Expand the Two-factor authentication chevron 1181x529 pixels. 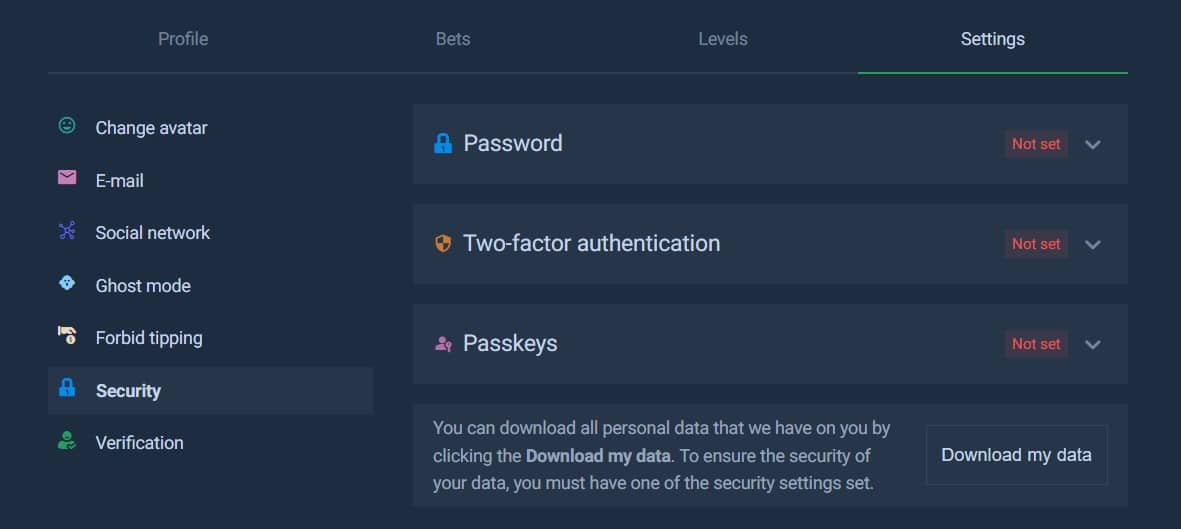pos(1093,244)
